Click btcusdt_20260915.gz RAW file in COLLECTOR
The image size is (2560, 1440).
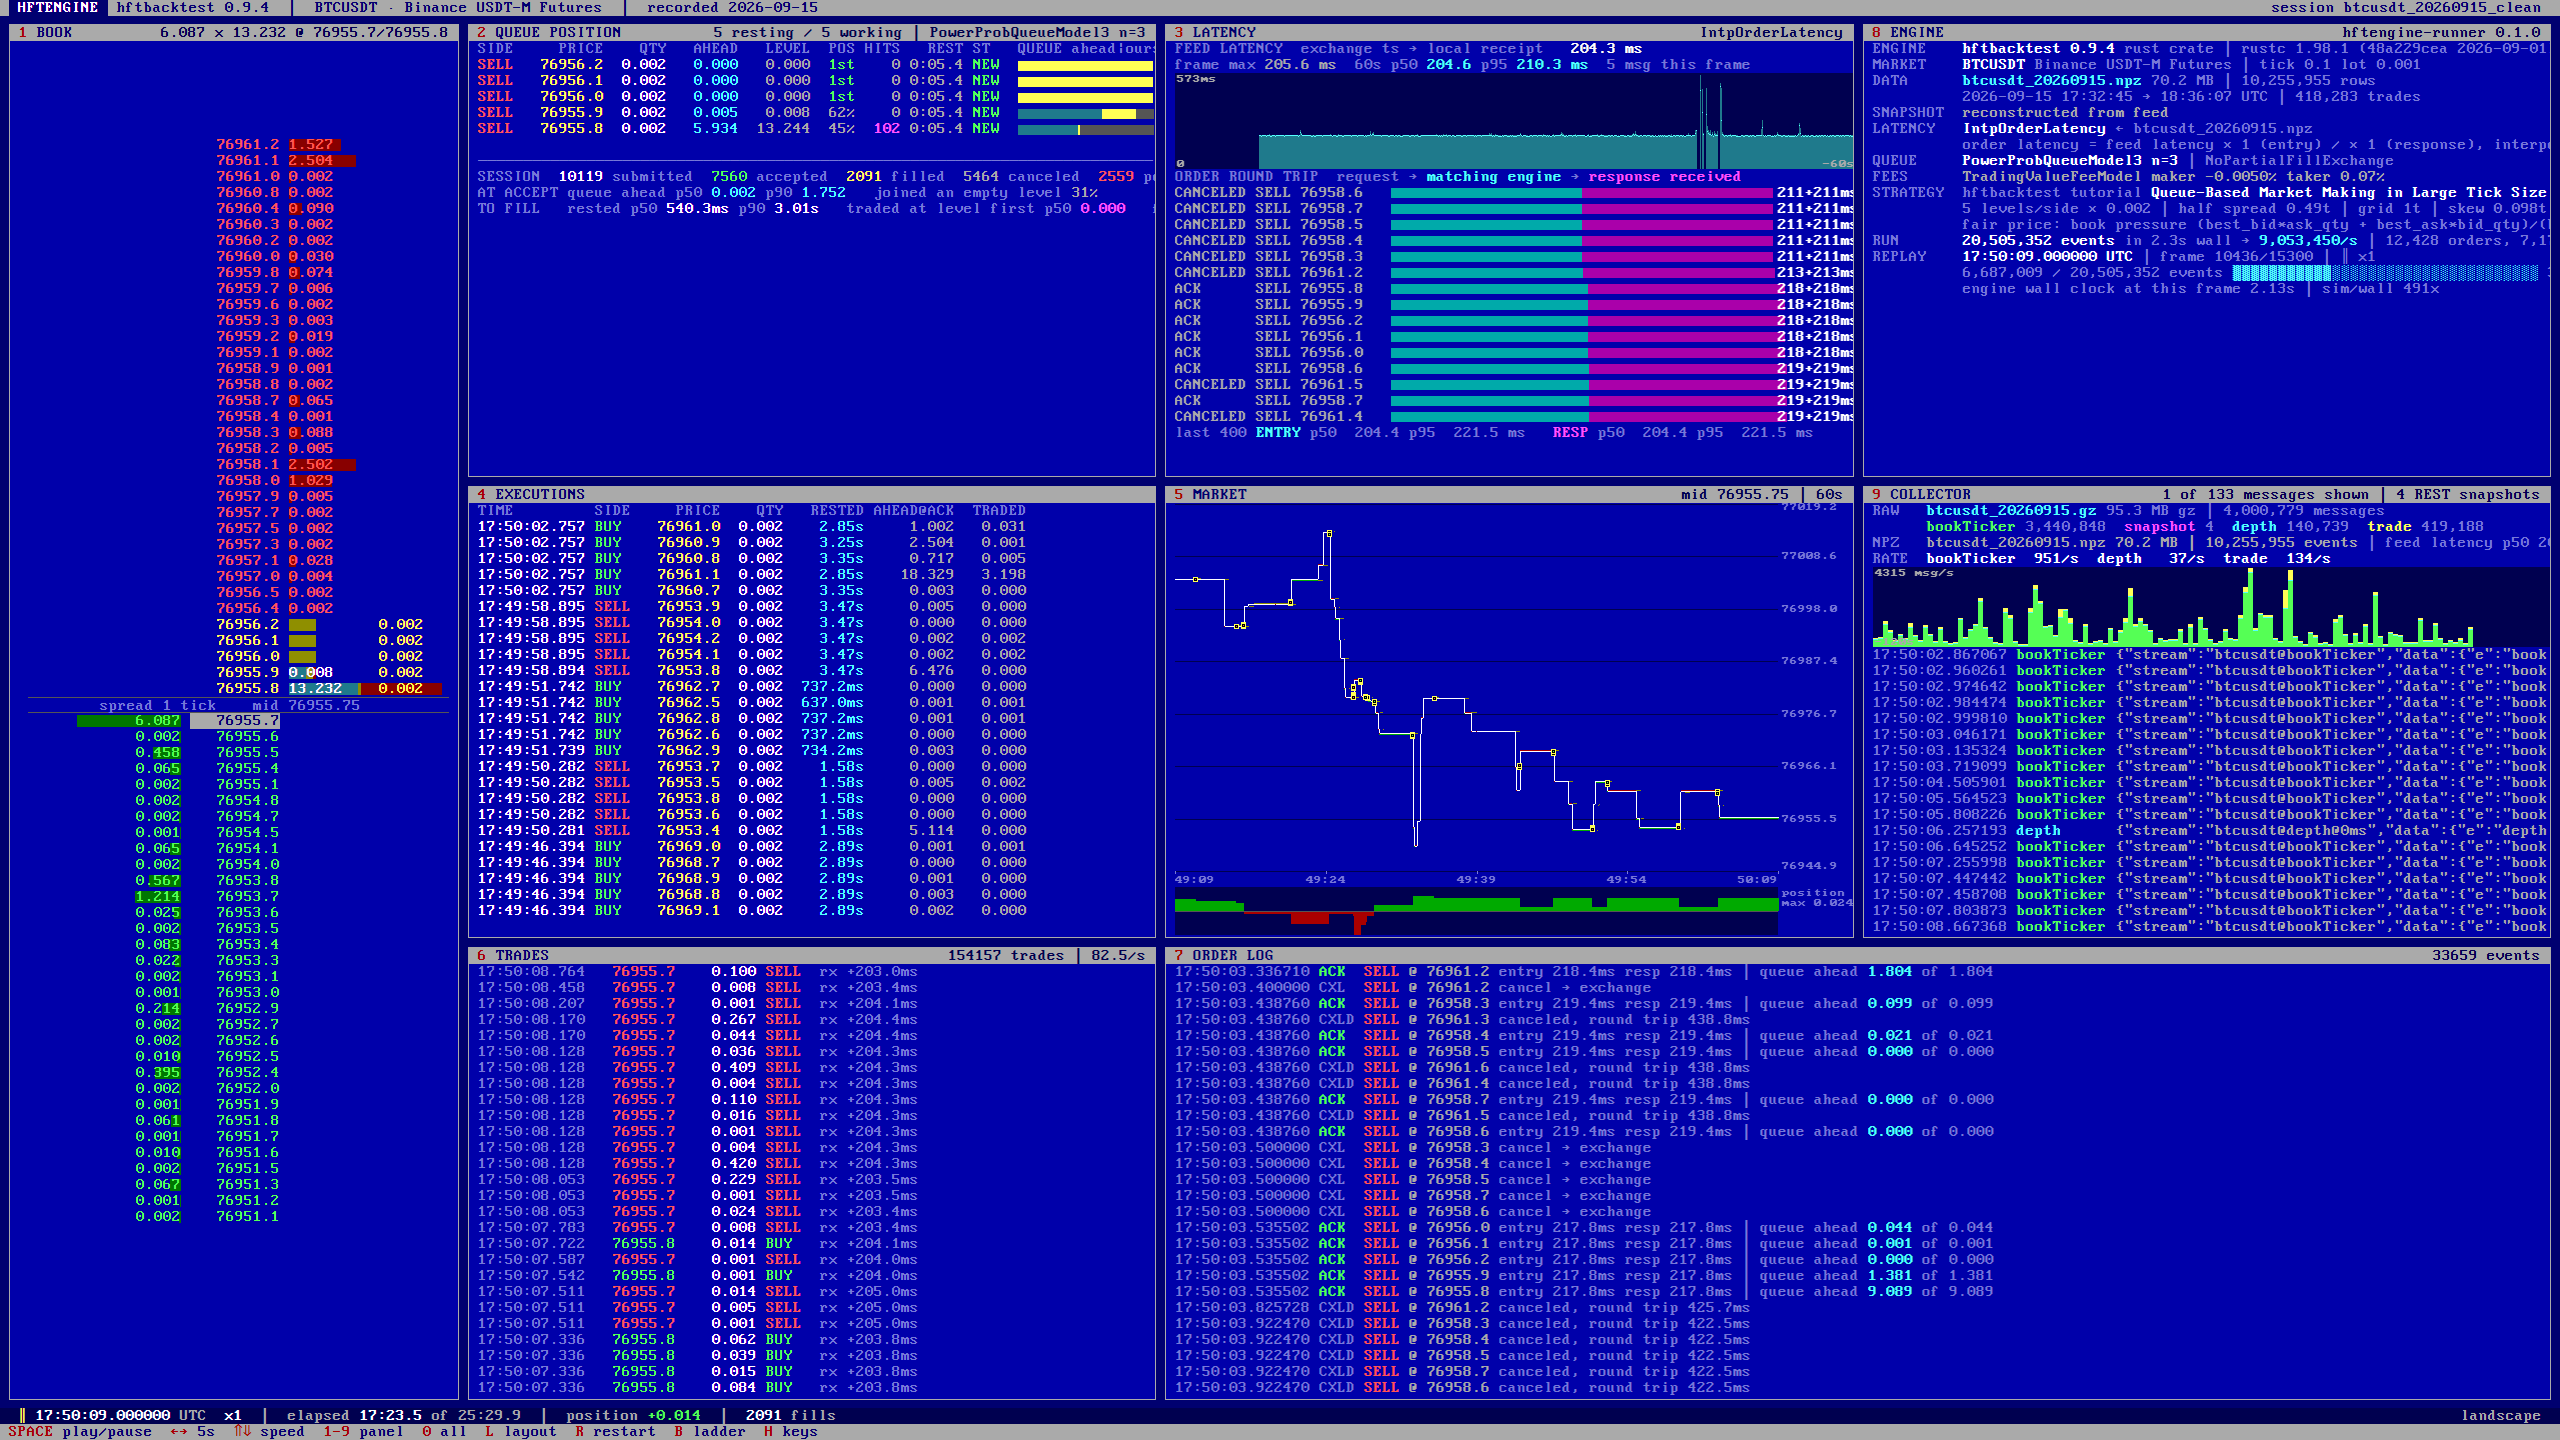click(2011, 510)
